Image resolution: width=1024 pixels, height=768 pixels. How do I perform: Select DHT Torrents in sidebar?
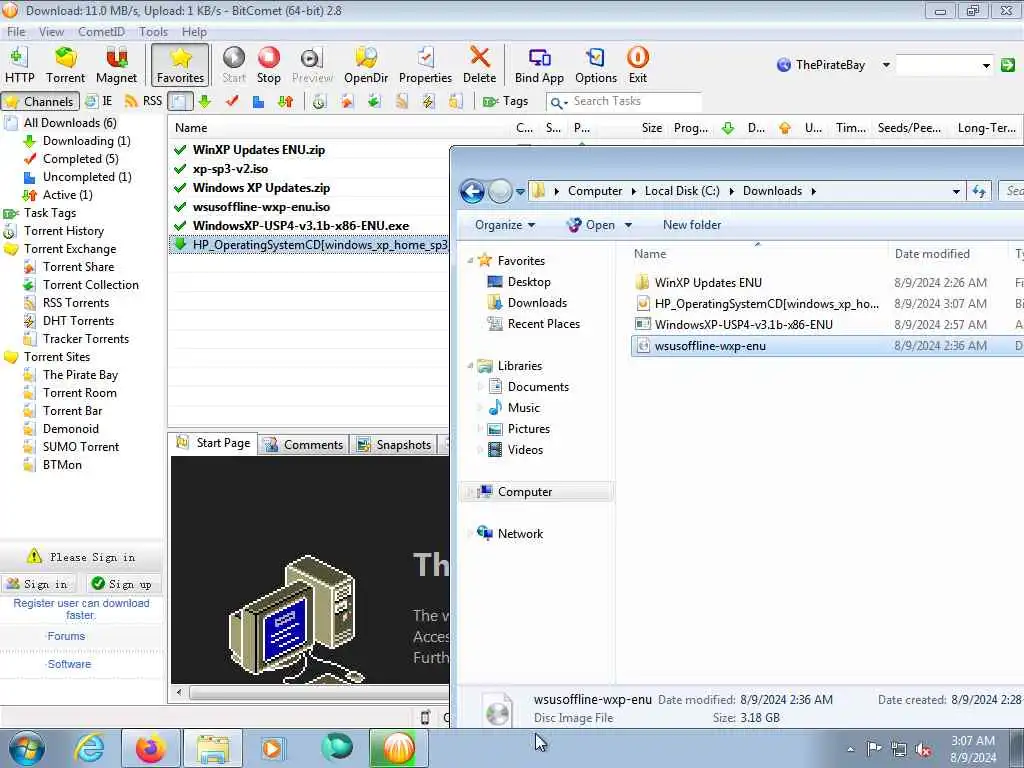tap(78, 321)
